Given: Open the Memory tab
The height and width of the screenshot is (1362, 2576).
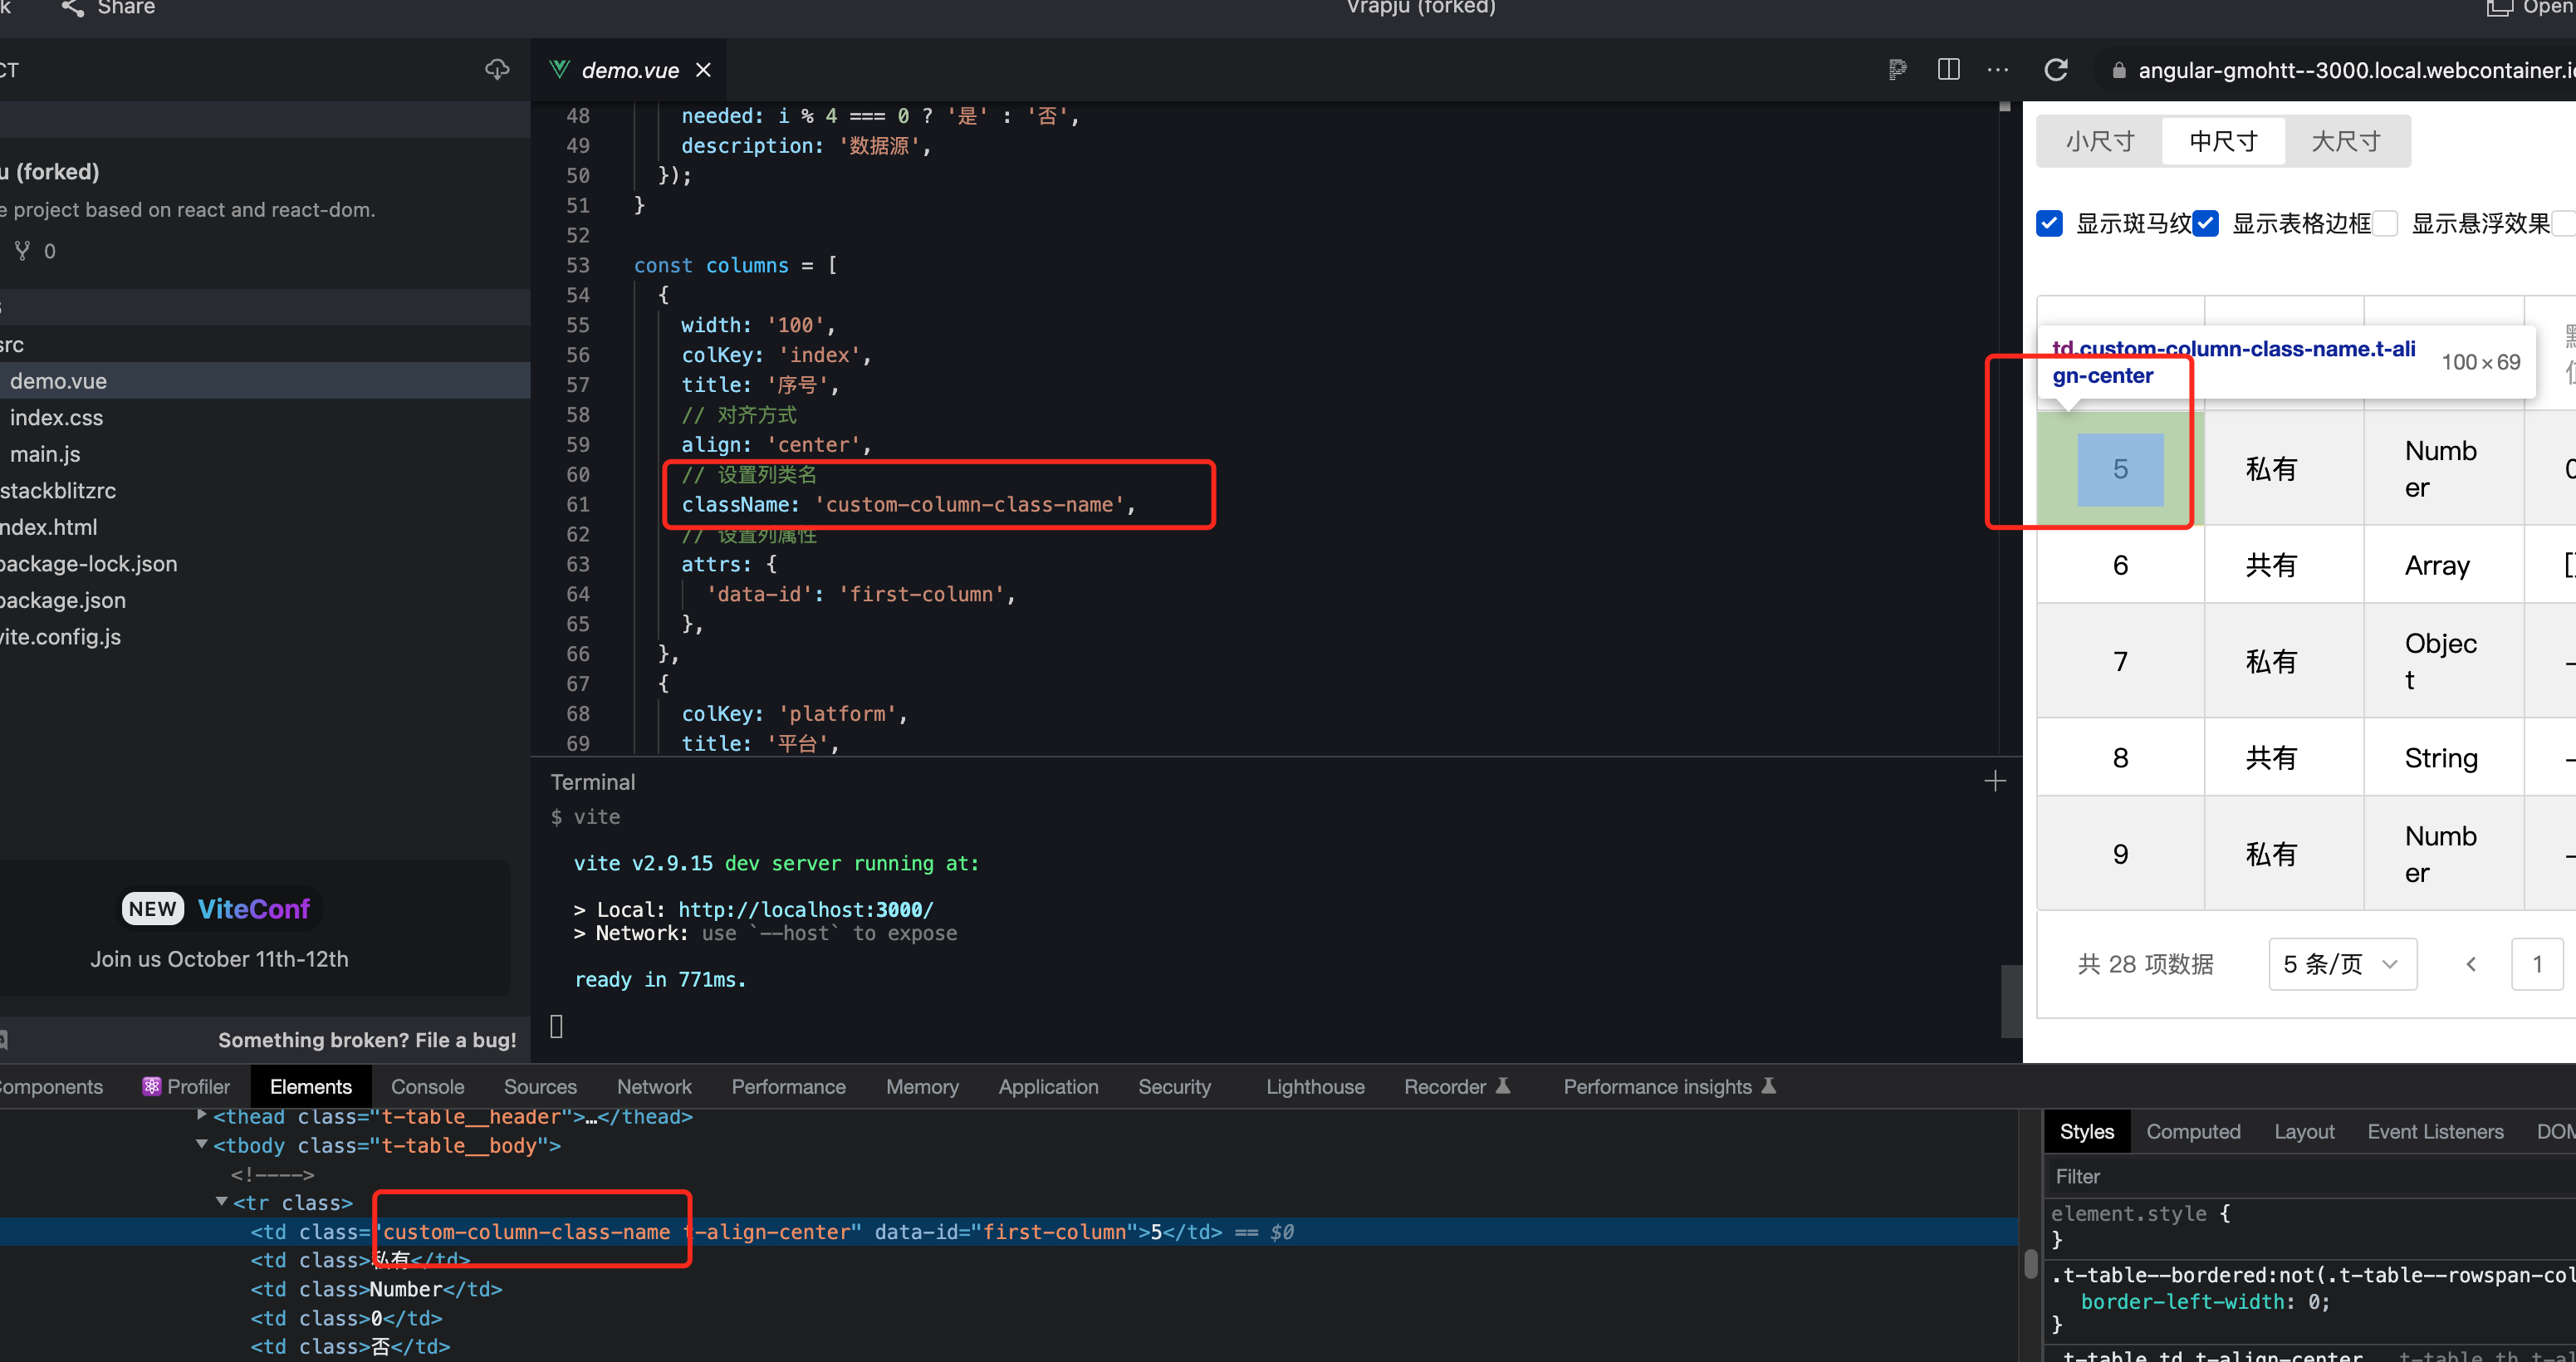Looking at the screenshot, I should coord(922,1086).
